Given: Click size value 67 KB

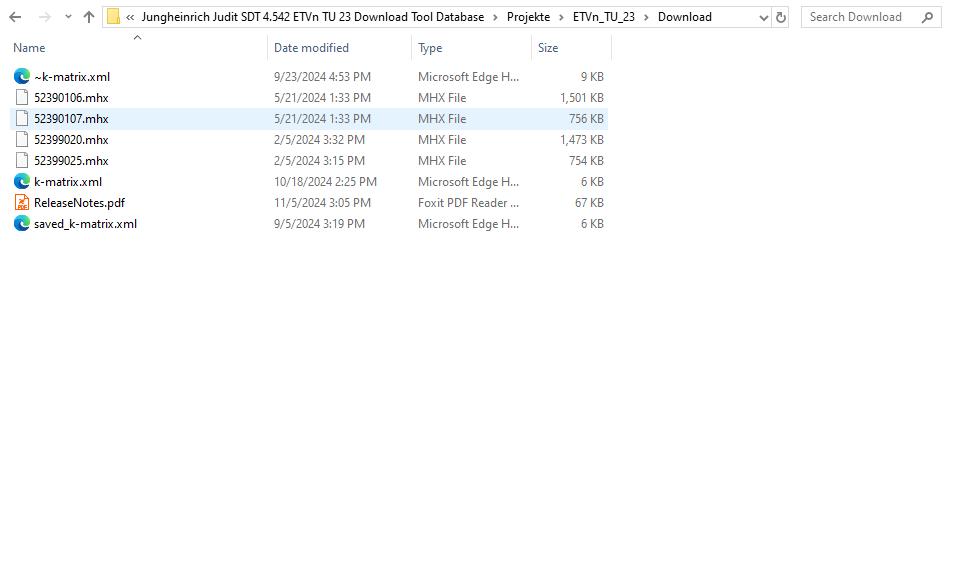Looking at the screenshot, I should click(589, 203).
